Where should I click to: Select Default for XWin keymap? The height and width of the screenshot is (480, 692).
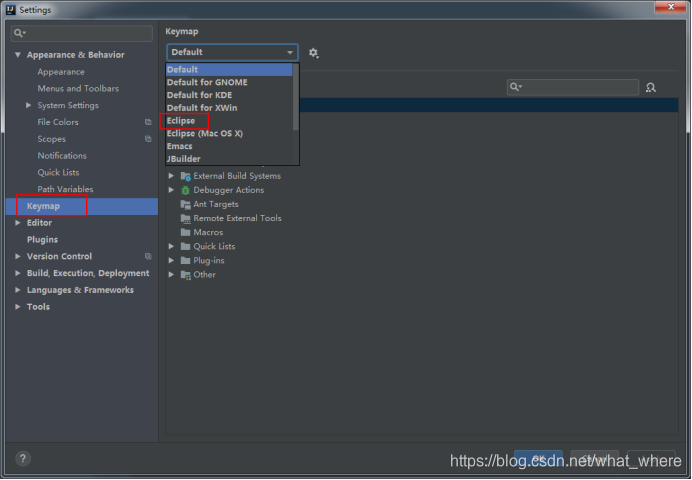229,108
